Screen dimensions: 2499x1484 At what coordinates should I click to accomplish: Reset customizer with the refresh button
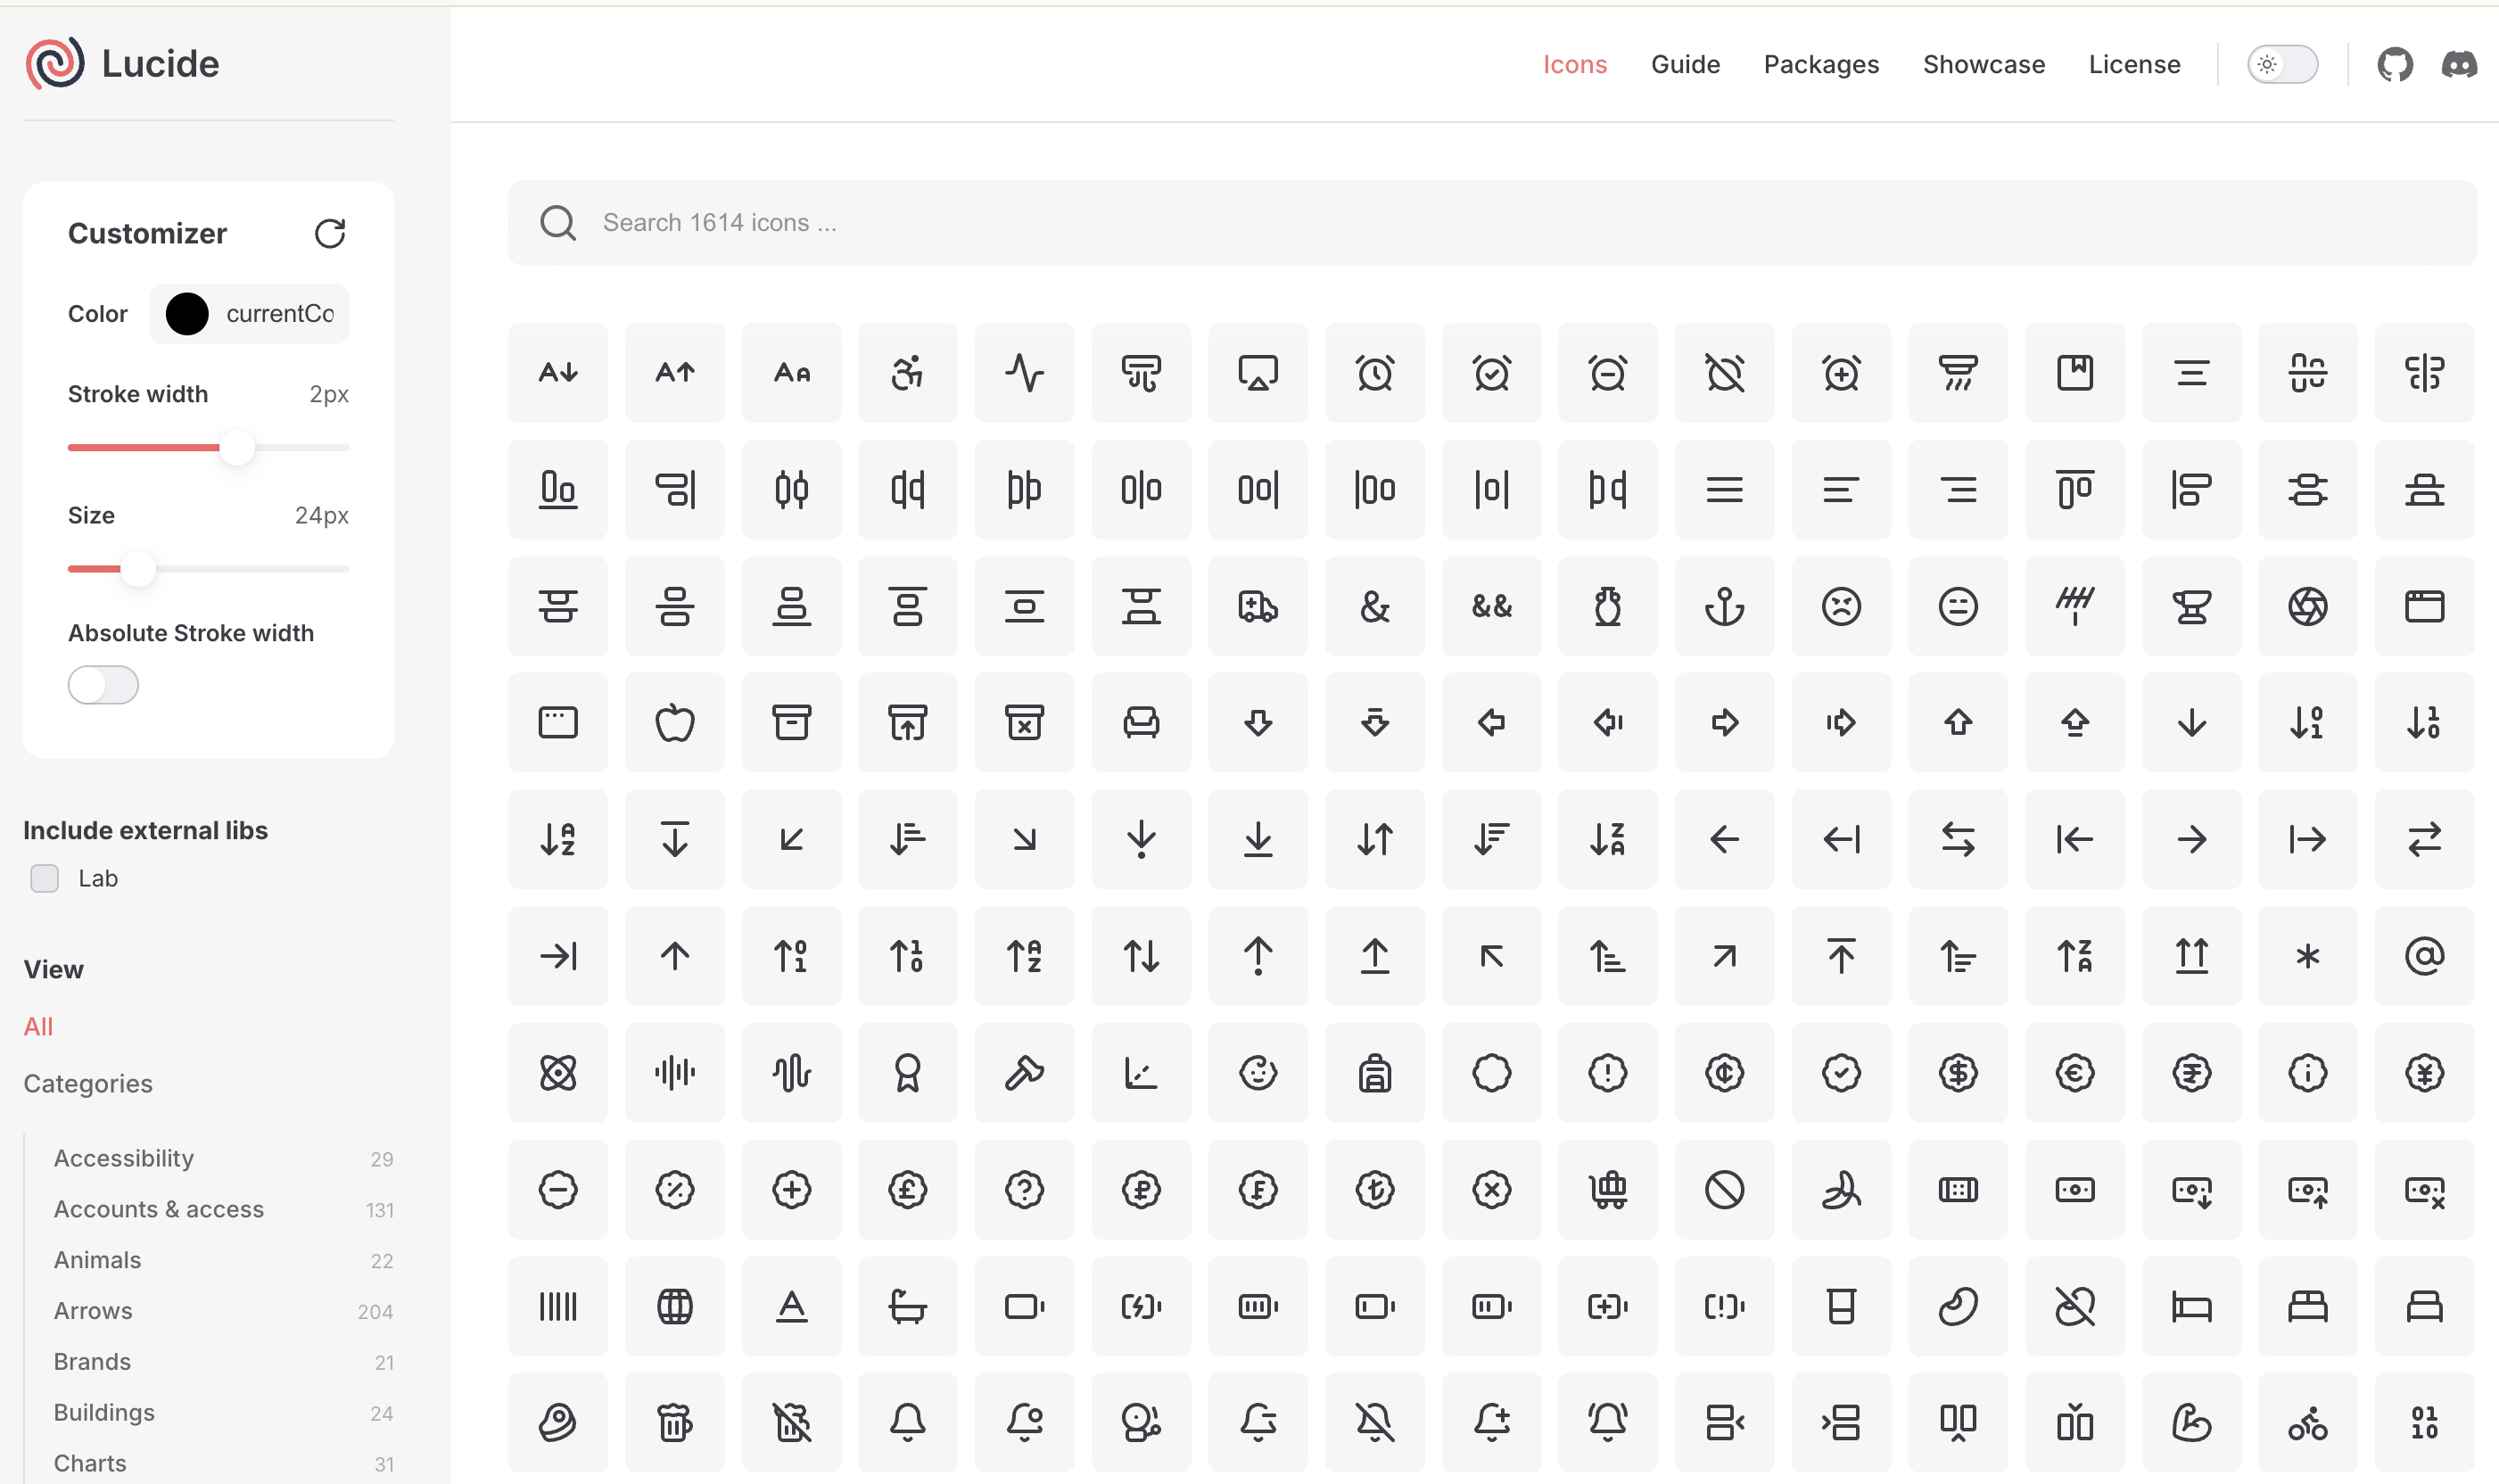[329, 233]
